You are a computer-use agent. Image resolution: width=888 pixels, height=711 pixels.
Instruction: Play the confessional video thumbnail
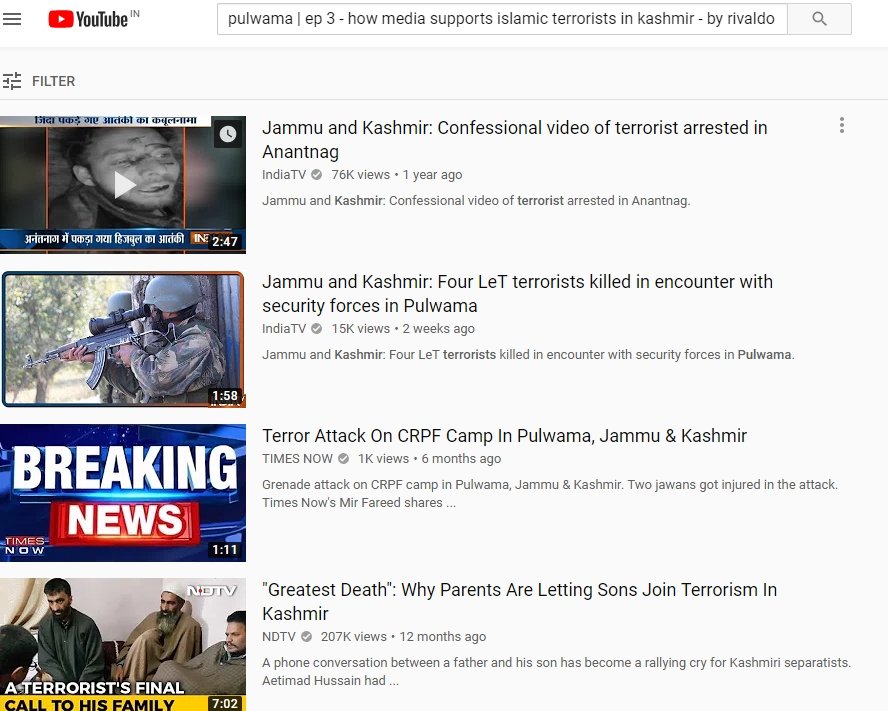coord(123,185)
